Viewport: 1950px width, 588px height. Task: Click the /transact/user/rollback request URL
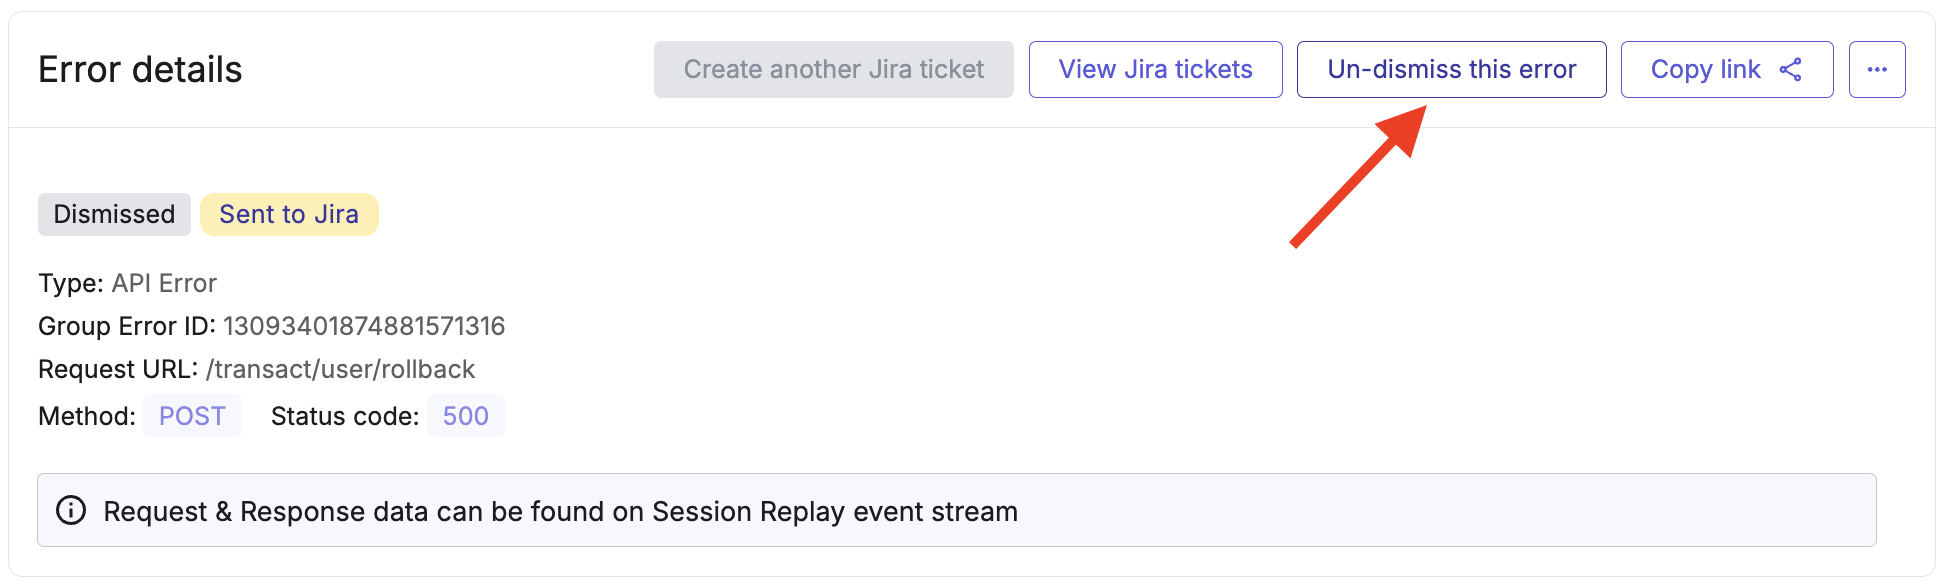pos(340,369)
